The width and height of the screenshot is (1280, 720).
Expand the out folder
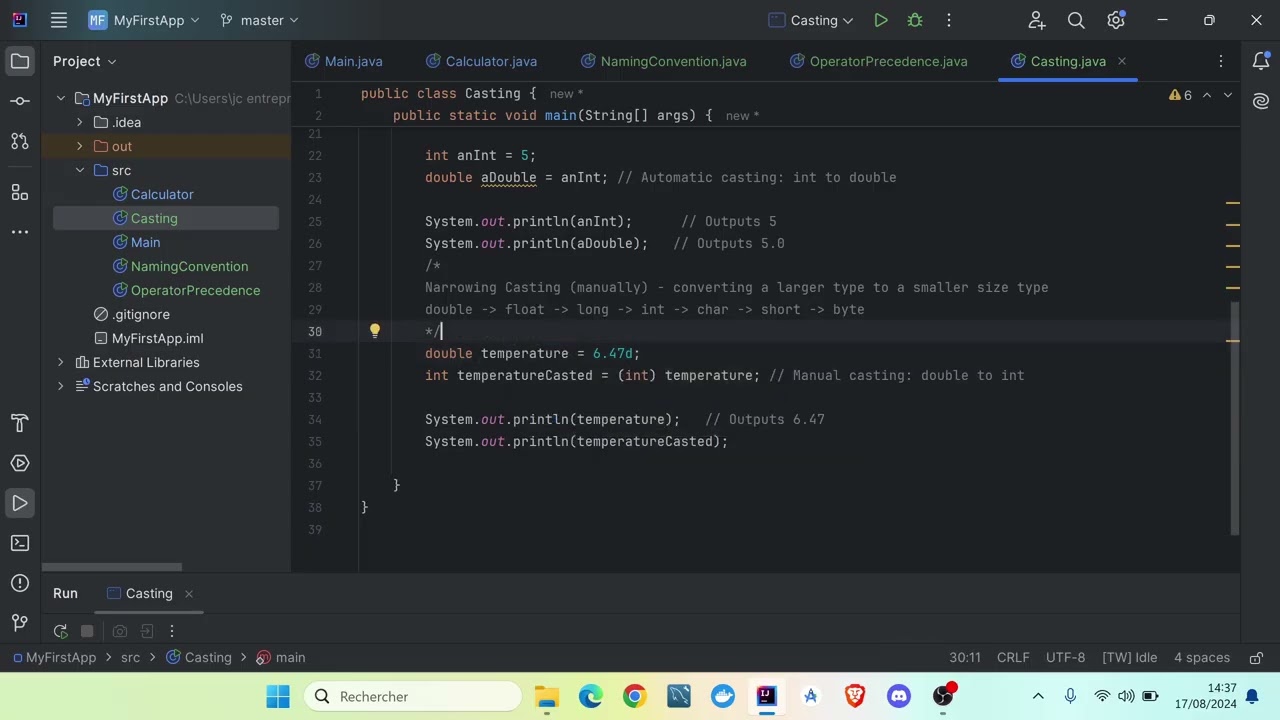coord(80,146)
